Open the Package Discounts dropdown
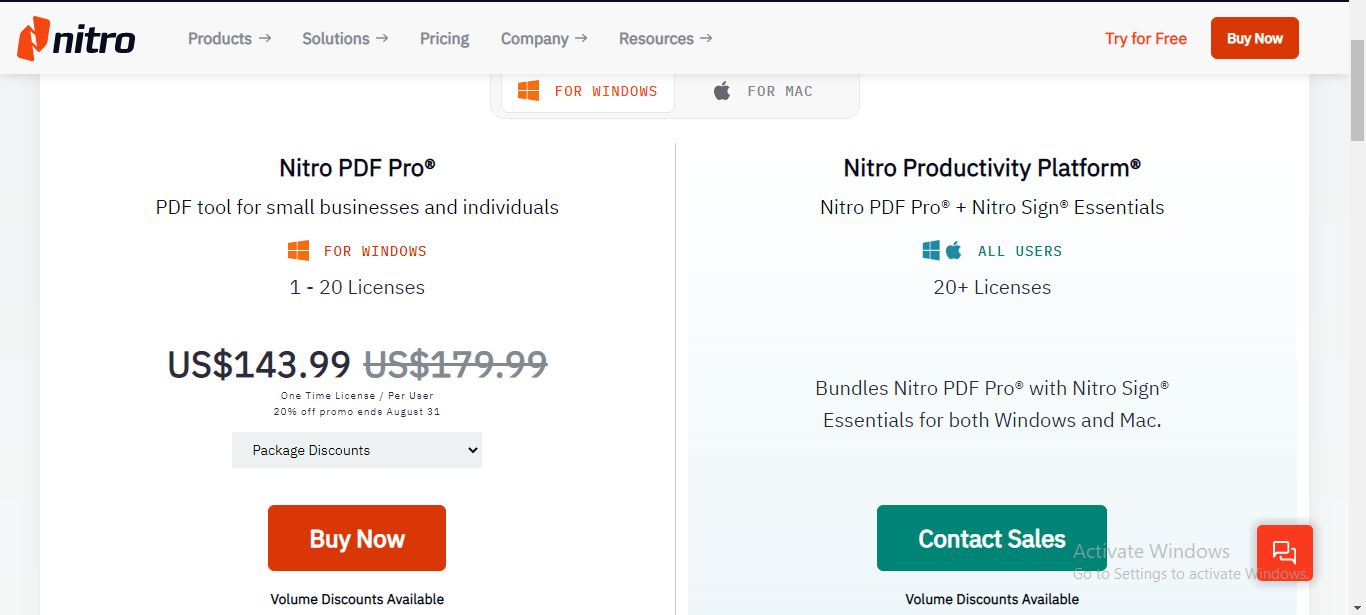The width and height of the screenshot is (1366, 615). (357, 450)
